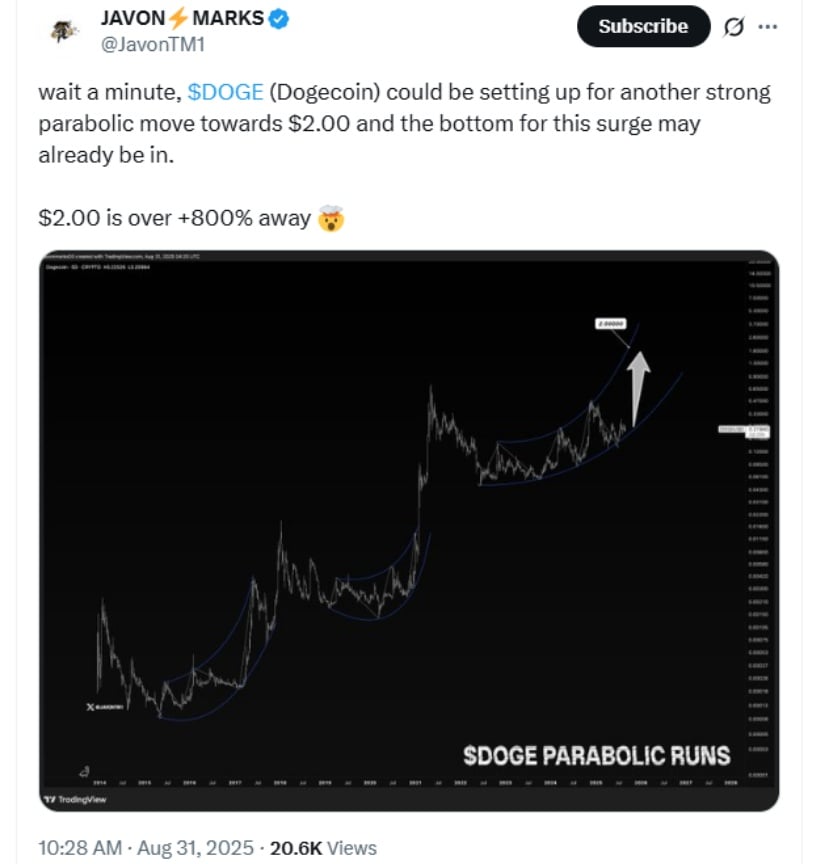Click the blue verified checkmark badge
The height and width of the screenshot is (864, 825).
click(279, 19)
